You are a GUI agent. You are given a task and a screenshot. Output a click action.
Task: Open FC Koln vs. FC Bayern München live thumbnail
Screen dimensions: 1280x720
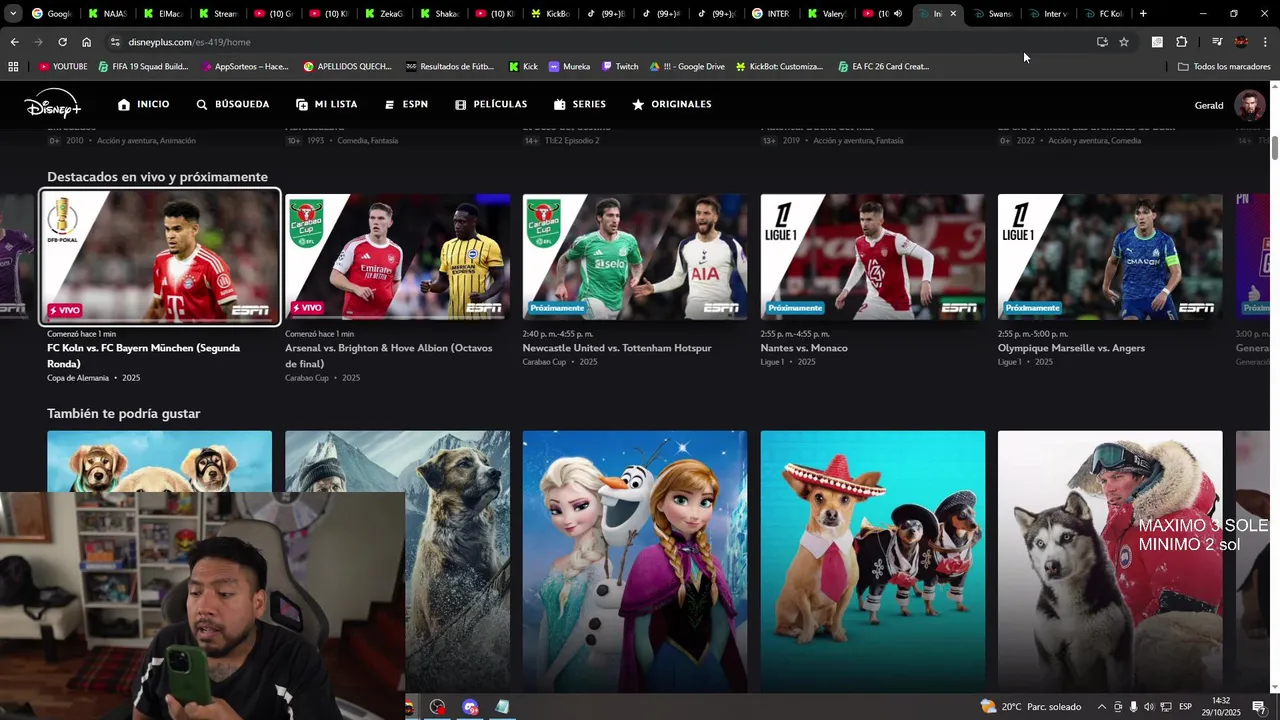tap(159, 257)
